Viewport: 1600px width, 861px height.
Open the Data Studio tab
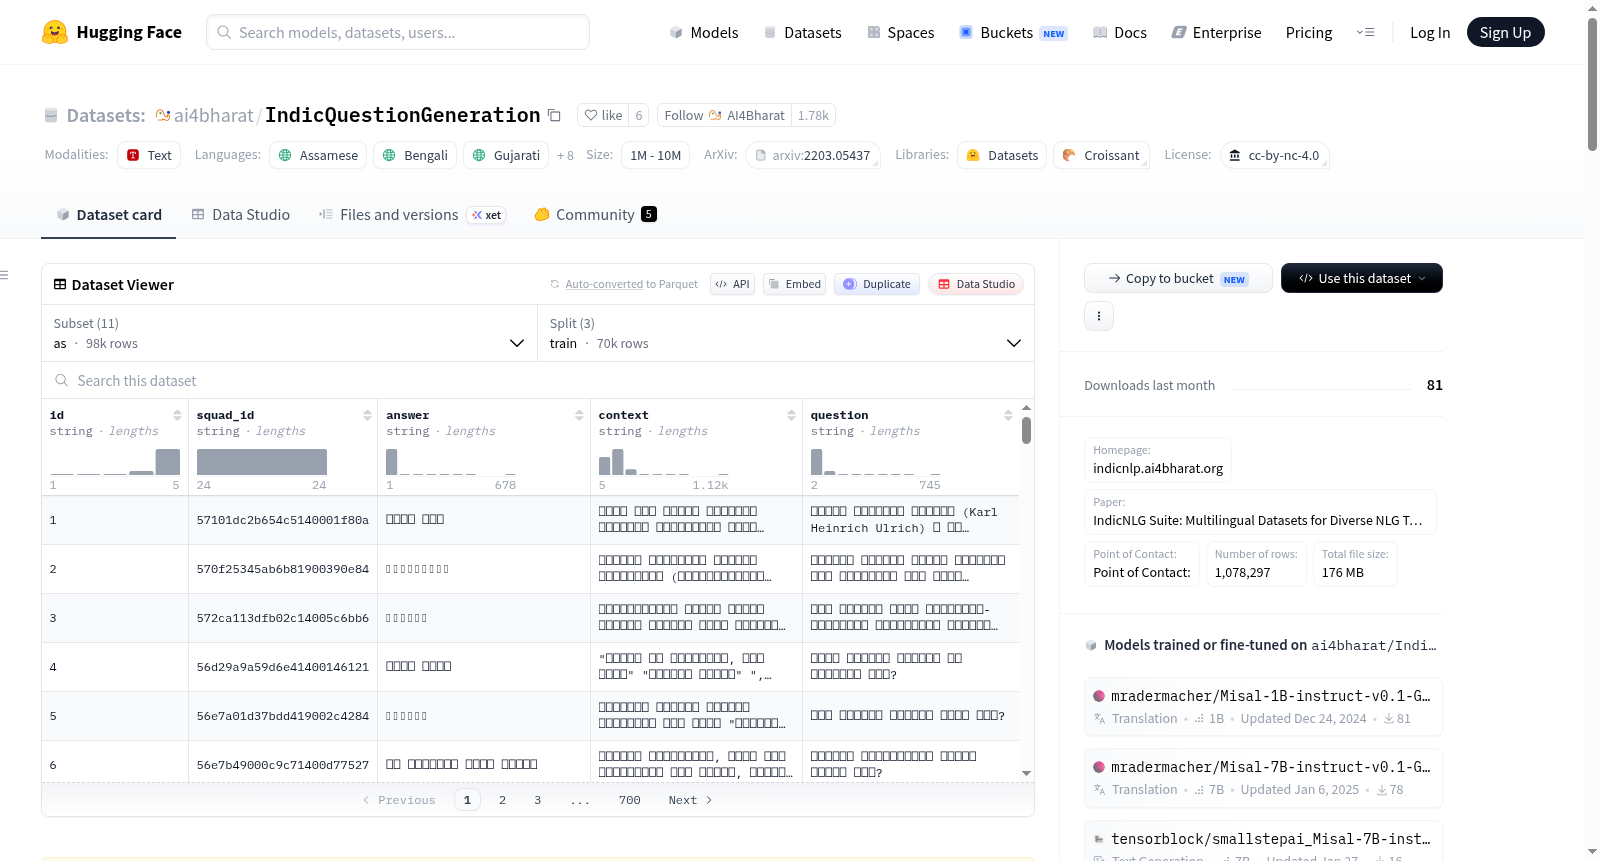241,215
